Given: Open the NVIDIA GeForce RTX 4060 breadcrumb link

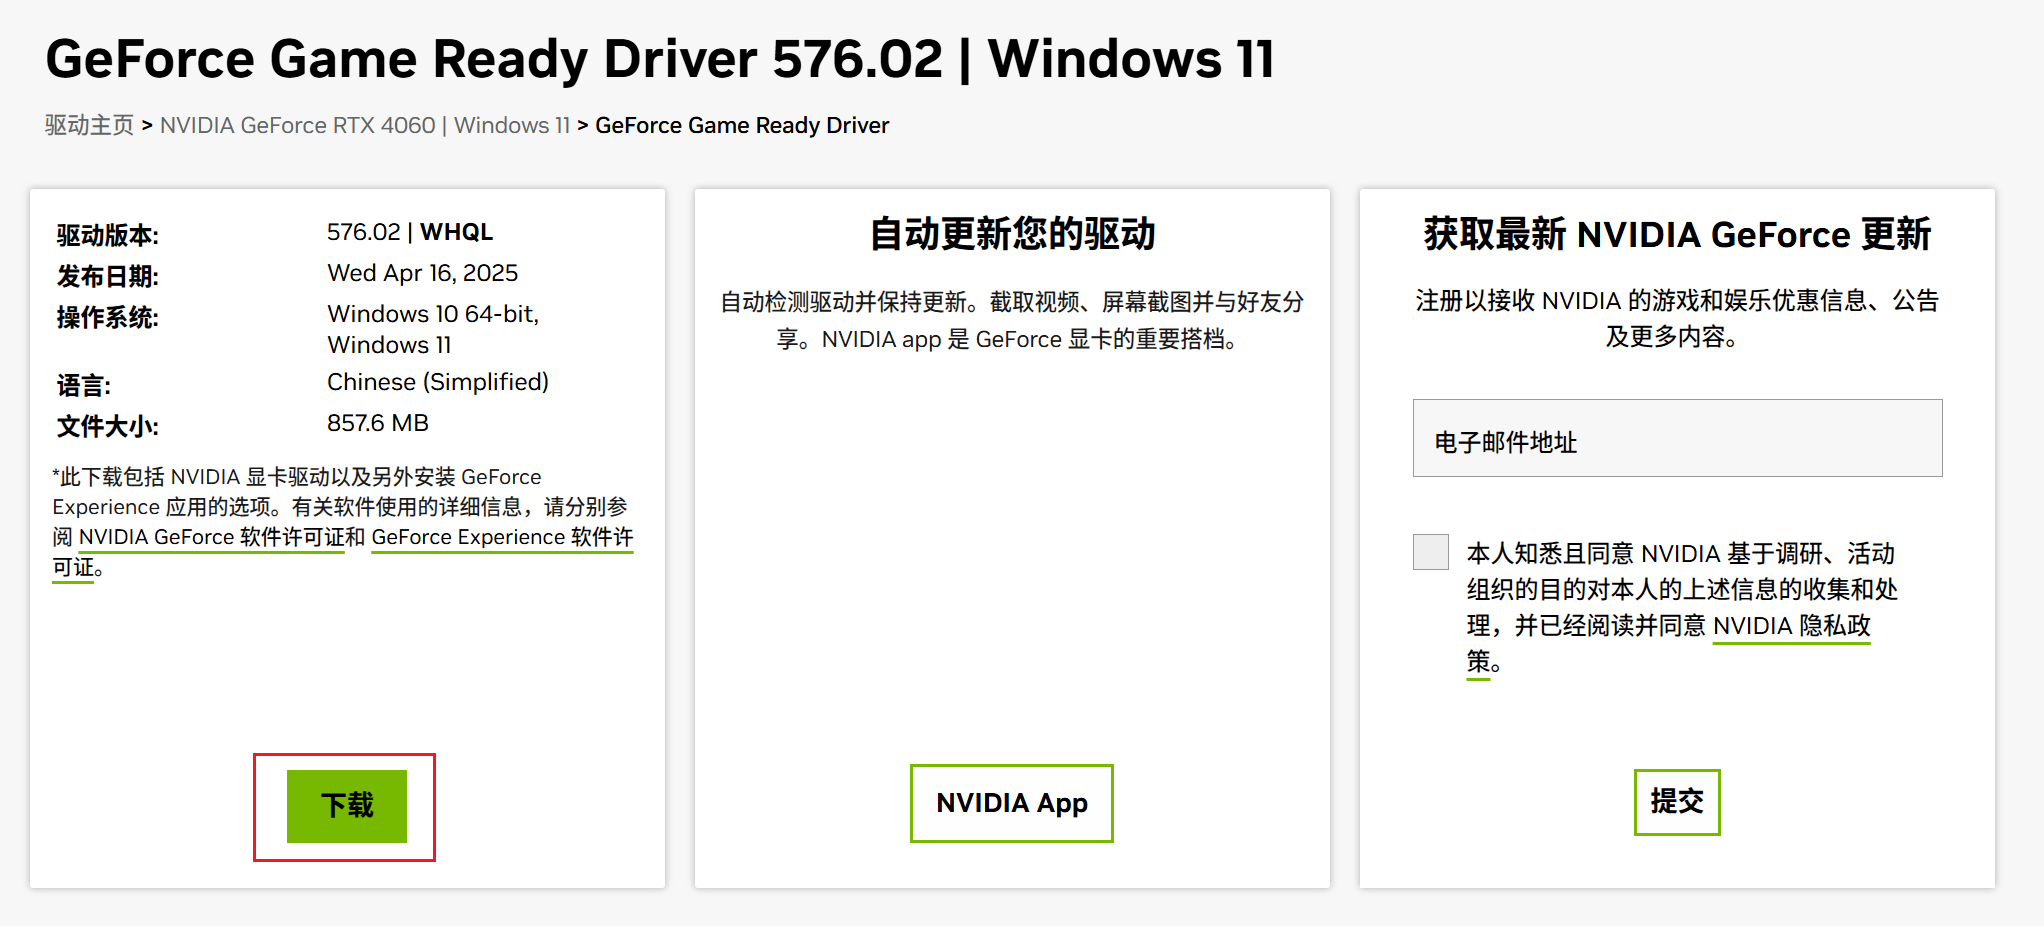Looking at the screenshot, I should tap(364, 125).
